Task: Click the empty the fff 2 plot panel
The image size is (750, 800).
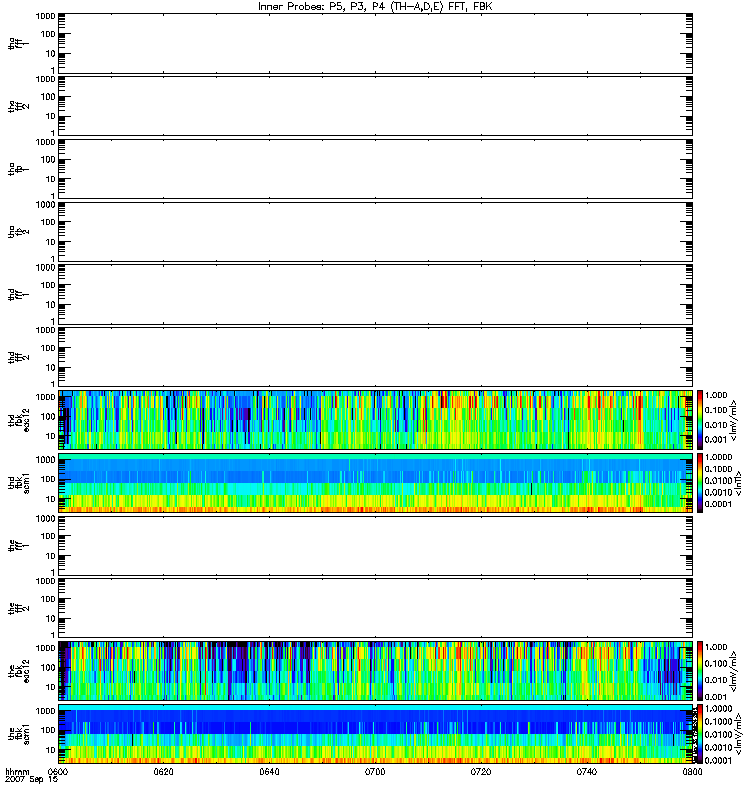Action: click(376, 608)
